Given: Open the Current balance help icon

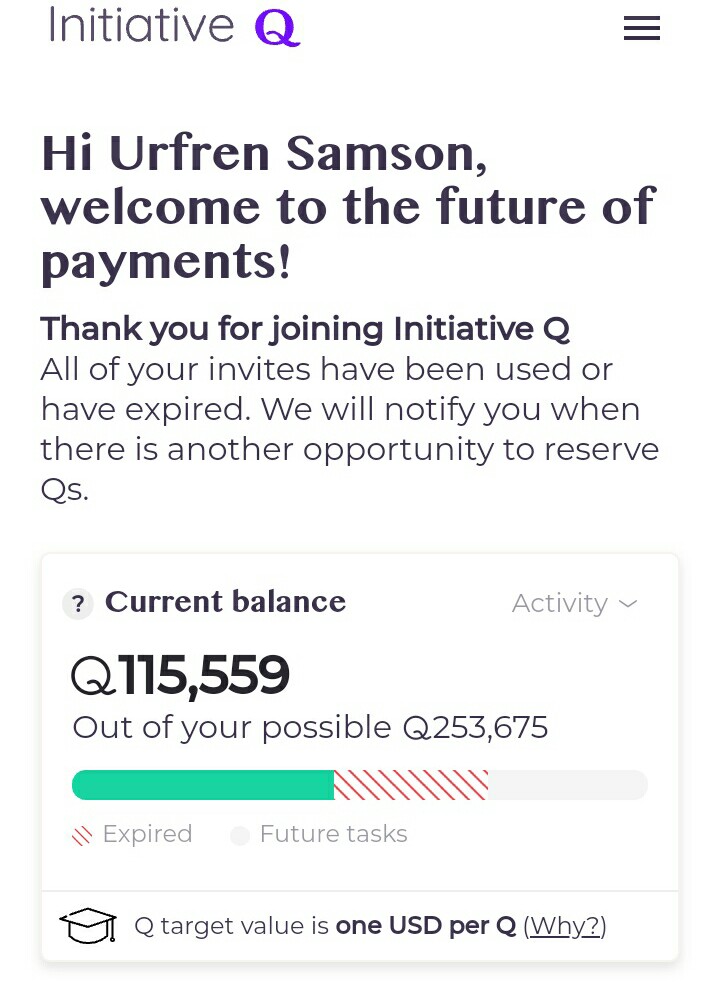Looking at the screenshot, I should coord(78,604).
